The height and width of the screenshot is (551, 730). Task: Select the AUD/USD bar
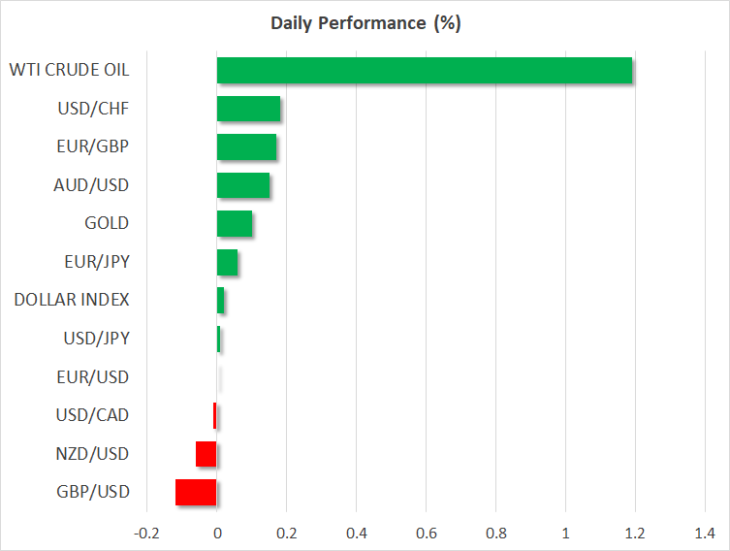(x=243, y=185)
